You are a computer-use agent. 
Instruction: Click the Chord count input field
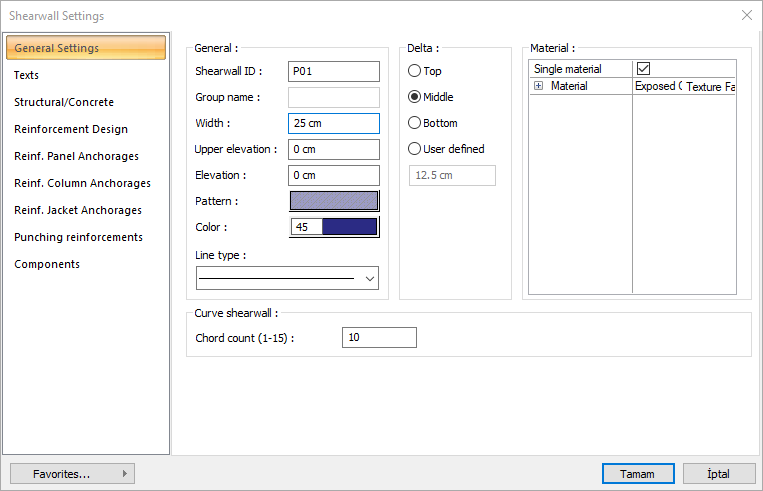(379, 338)
